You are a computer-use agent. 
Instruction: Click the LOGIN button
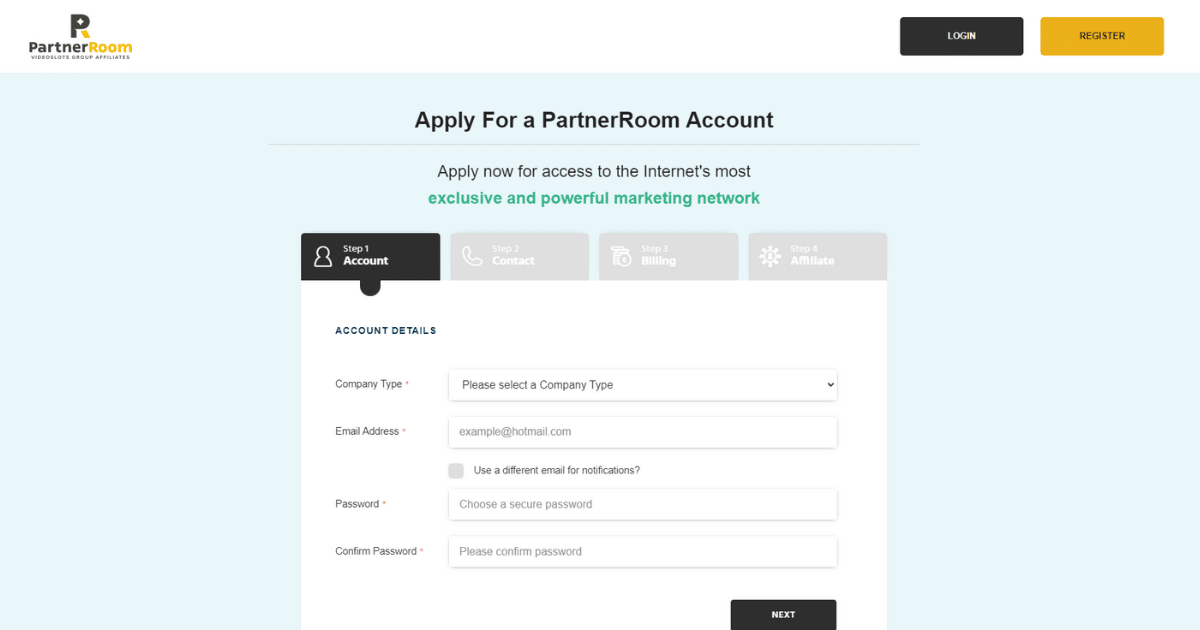tap(961, 36)
